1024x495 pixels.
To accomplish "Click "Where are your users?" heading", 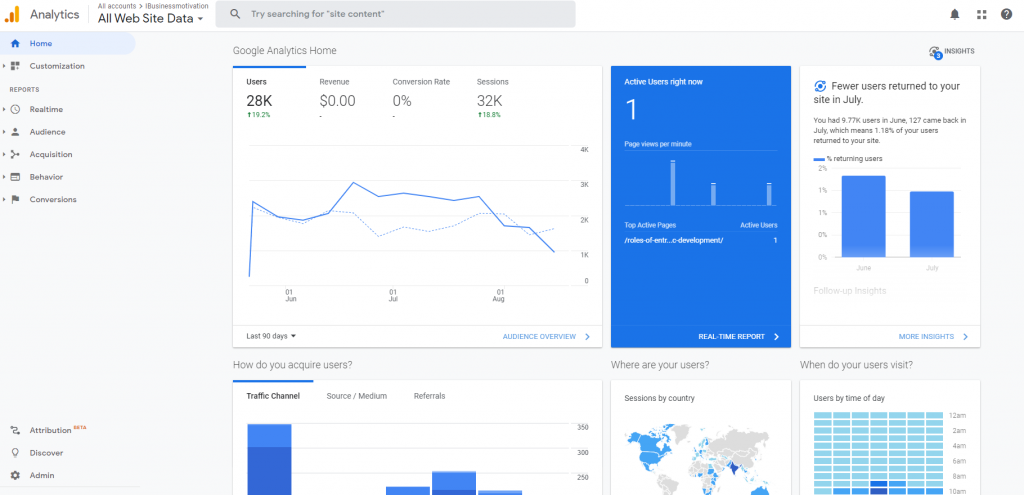I will click(x=660, y=364).
